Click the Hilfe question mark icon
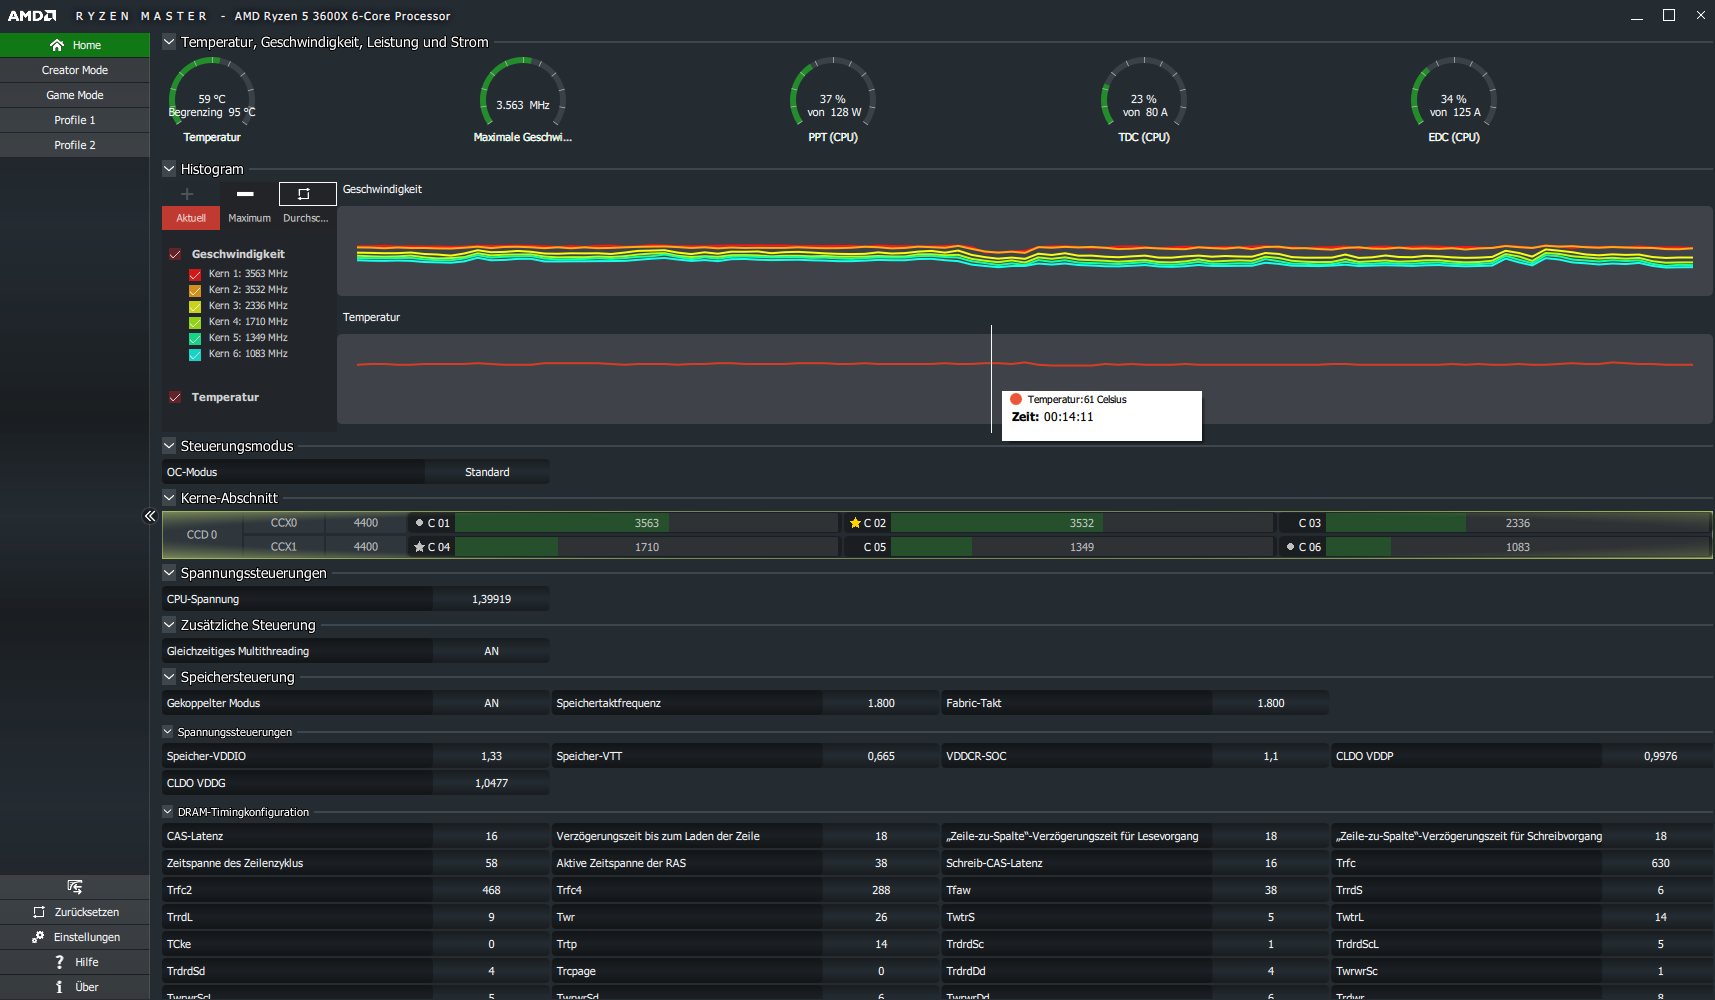1715x1000 pixels. pos(60,962)
